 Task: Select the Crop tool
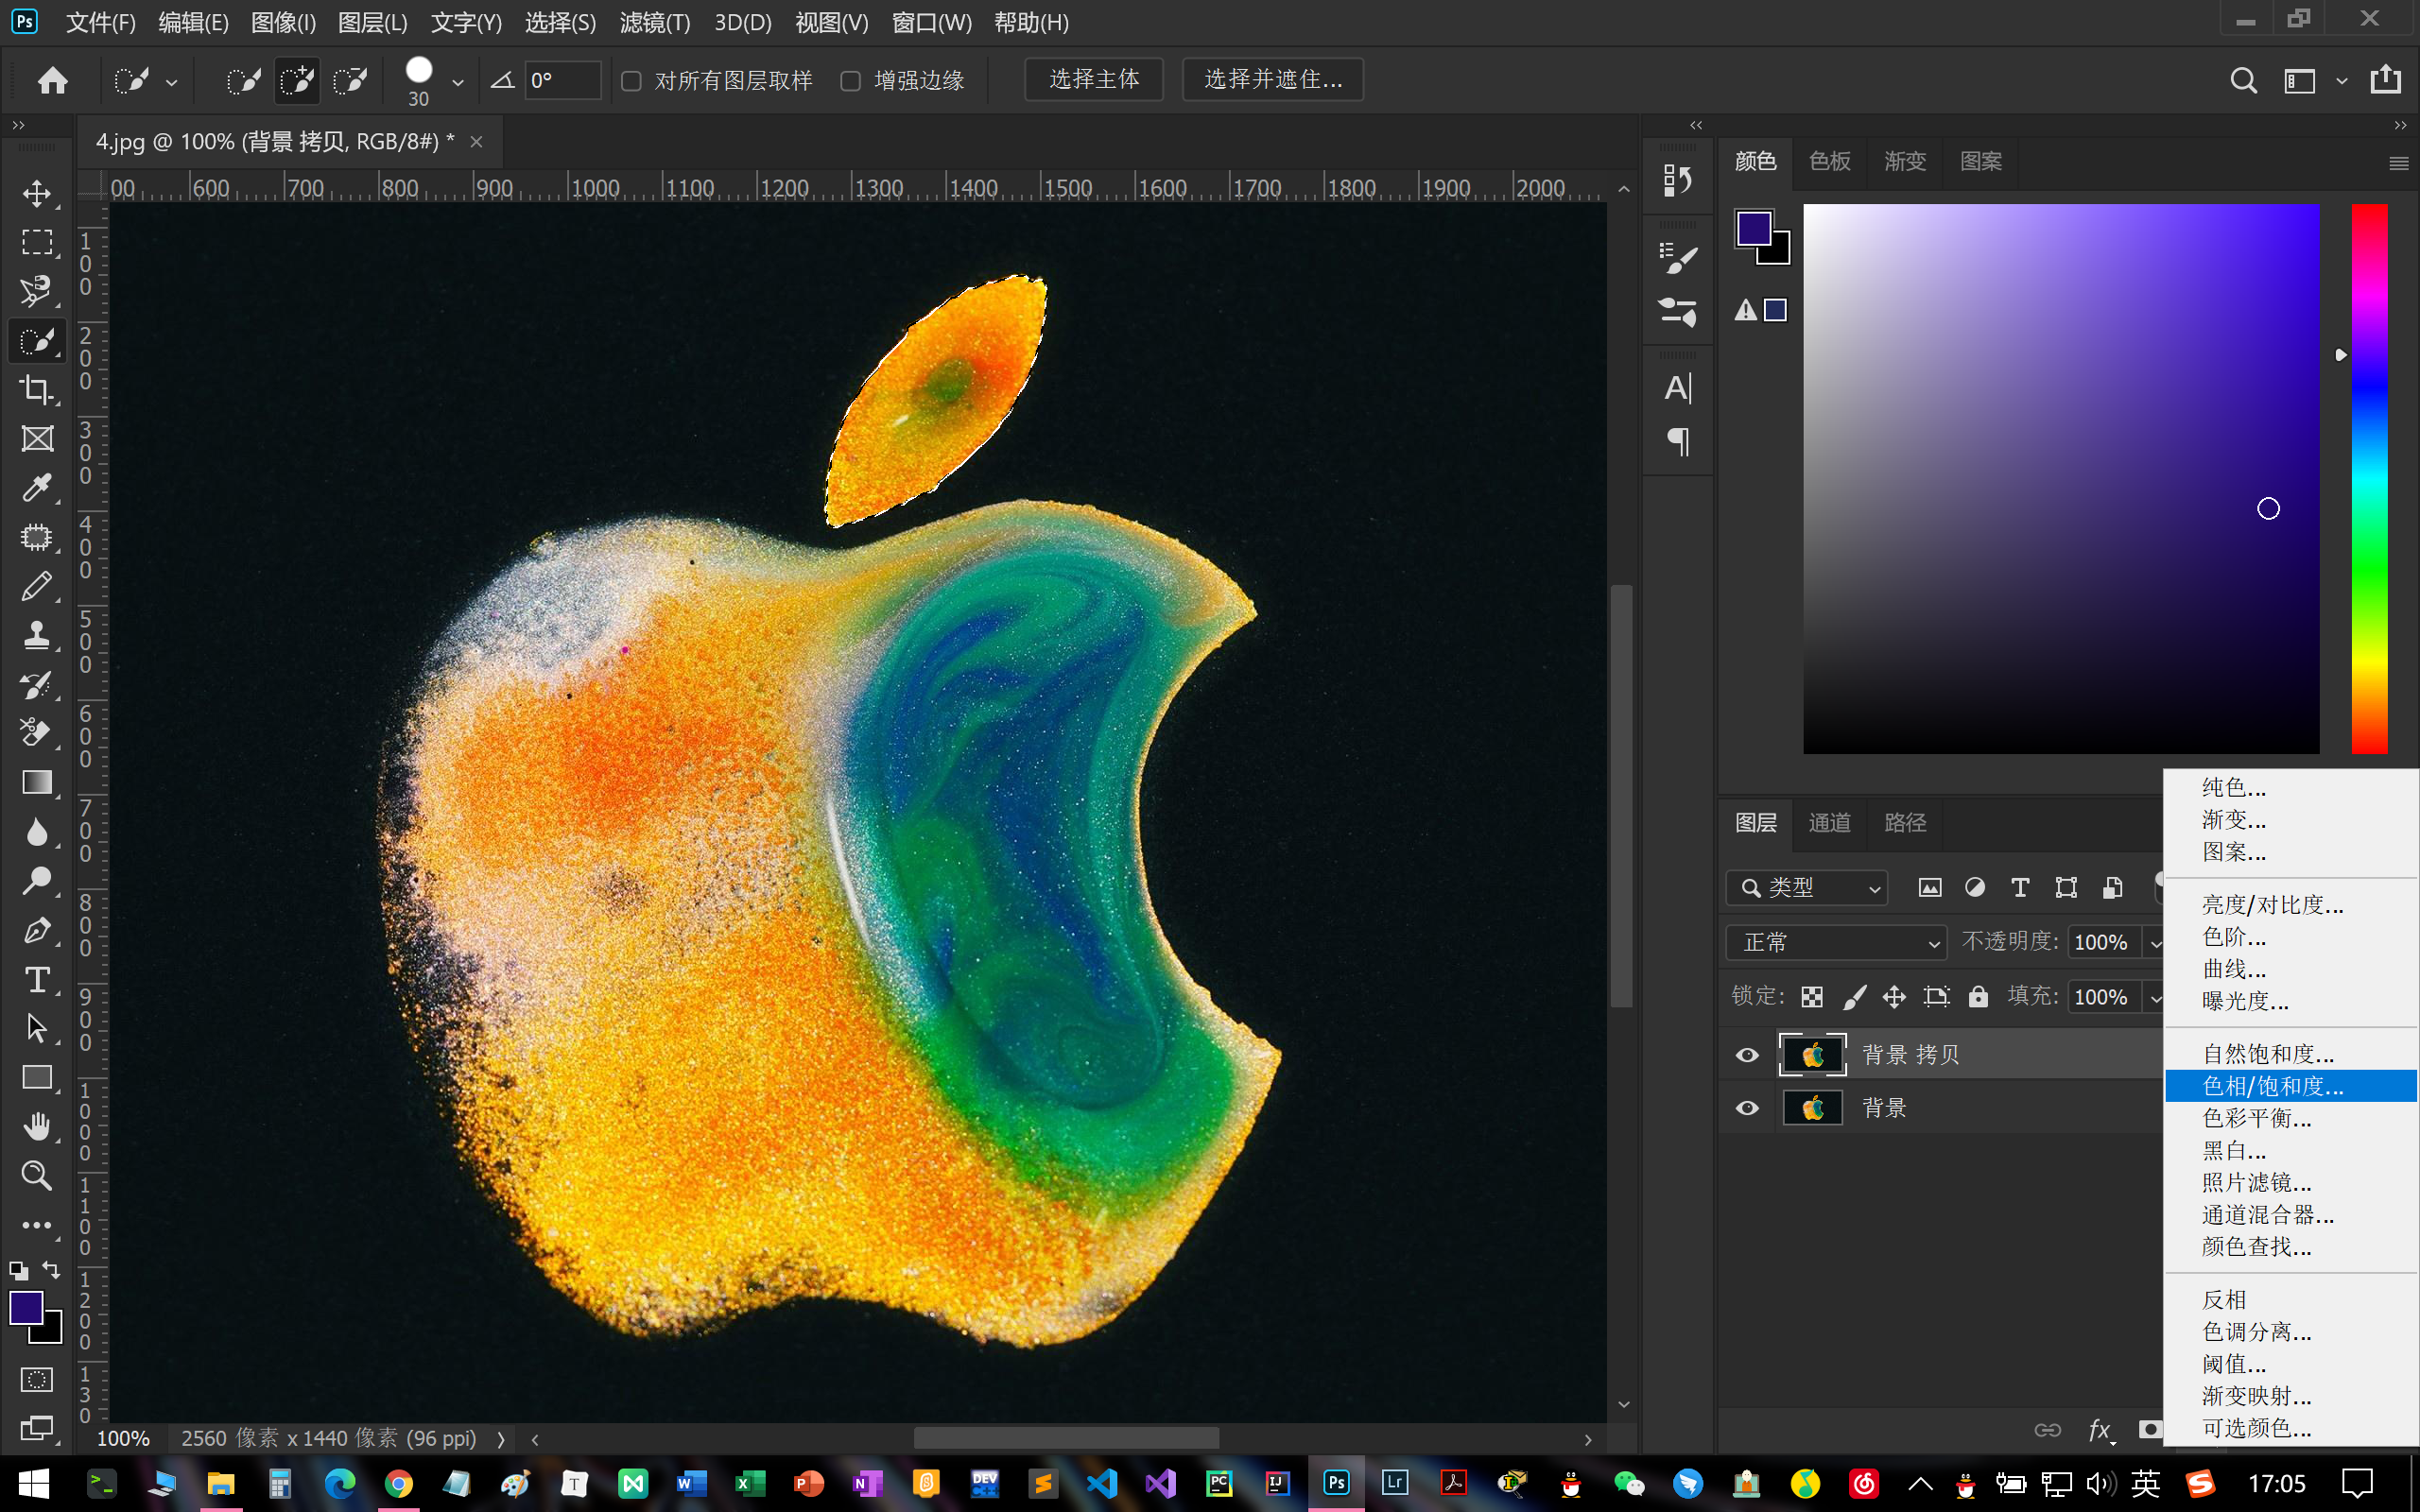point(37,389)
